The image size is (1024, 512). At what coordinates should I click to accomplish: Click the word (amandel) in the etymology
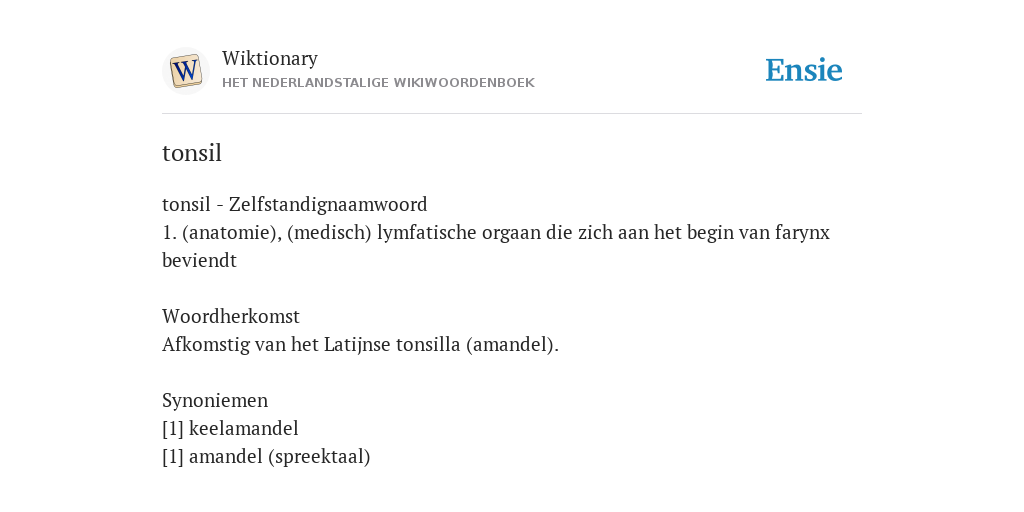pyautogui.click(x=513, y=344)
